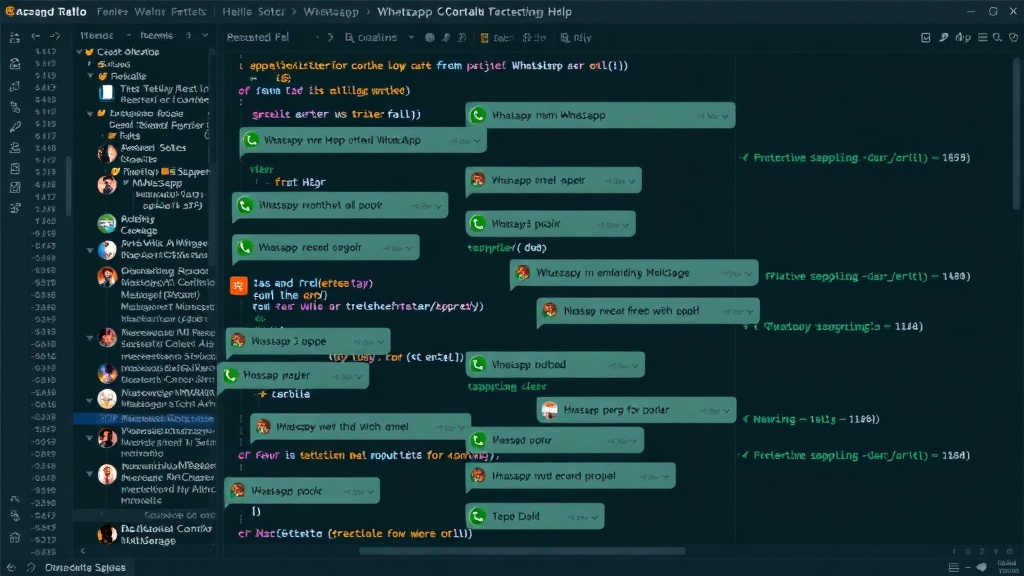Open the chevron on the 'Whatapy we Hop ofted WhatsApp' bubble
This screenshot has width=1024, height=576.
pyautogui.click(x=477, y=141)
